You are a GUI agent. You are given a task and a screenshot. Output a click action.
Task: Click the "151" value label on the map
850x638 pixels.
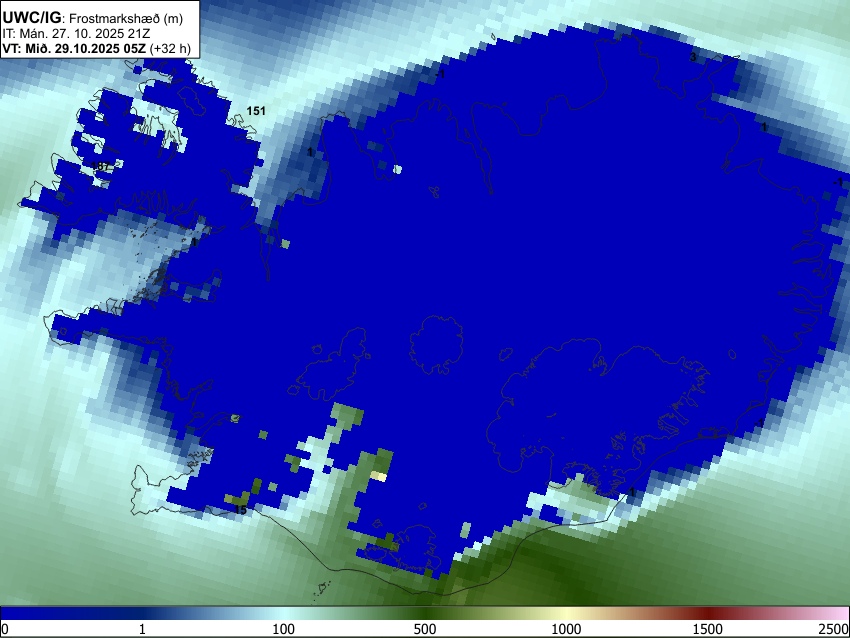click(256, 111)
